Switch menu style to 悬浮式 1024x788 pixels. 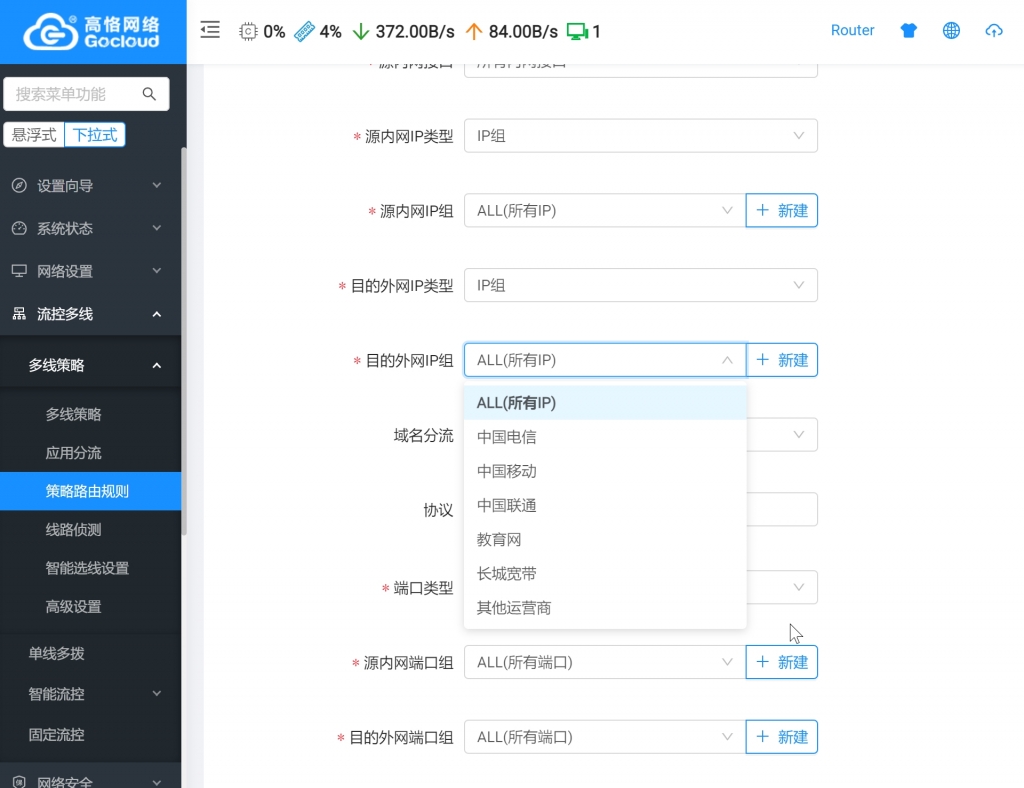tap(34, 135)
